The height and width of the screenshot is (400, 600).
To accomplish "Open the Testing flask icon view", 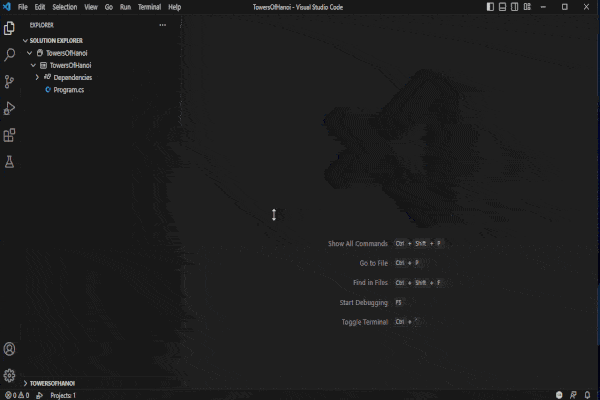I will (10, 161).
